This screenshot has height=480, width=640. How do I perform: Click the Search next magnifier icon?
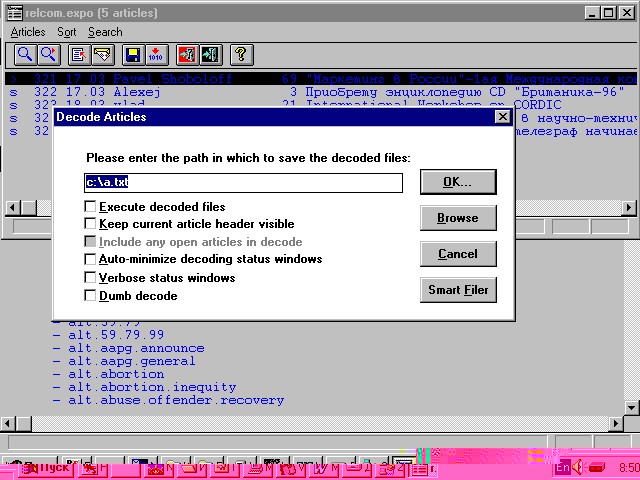[49, 55]
